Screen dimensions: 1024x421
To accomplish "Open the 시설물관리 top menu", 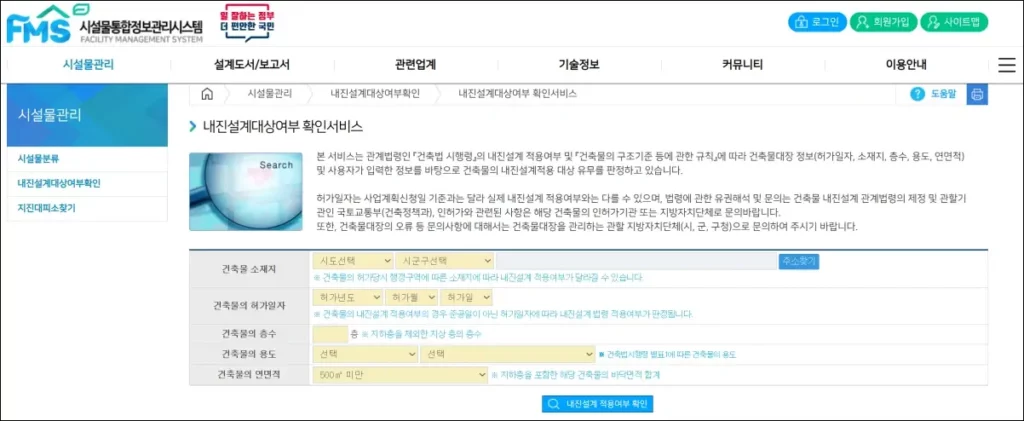I will pos(88,65).
